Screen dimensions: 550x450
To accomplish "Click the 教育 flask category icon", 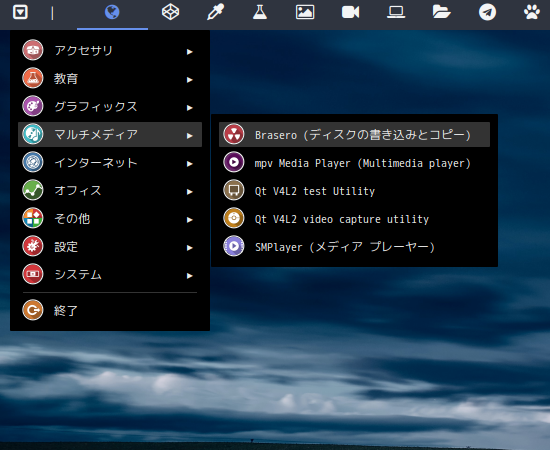I will click(33, 78).
